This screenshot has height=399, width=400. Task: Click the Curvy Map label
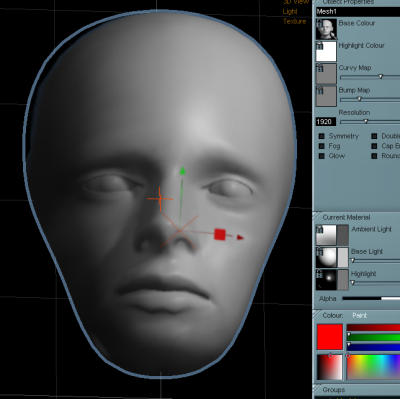(x=355, y=68)
